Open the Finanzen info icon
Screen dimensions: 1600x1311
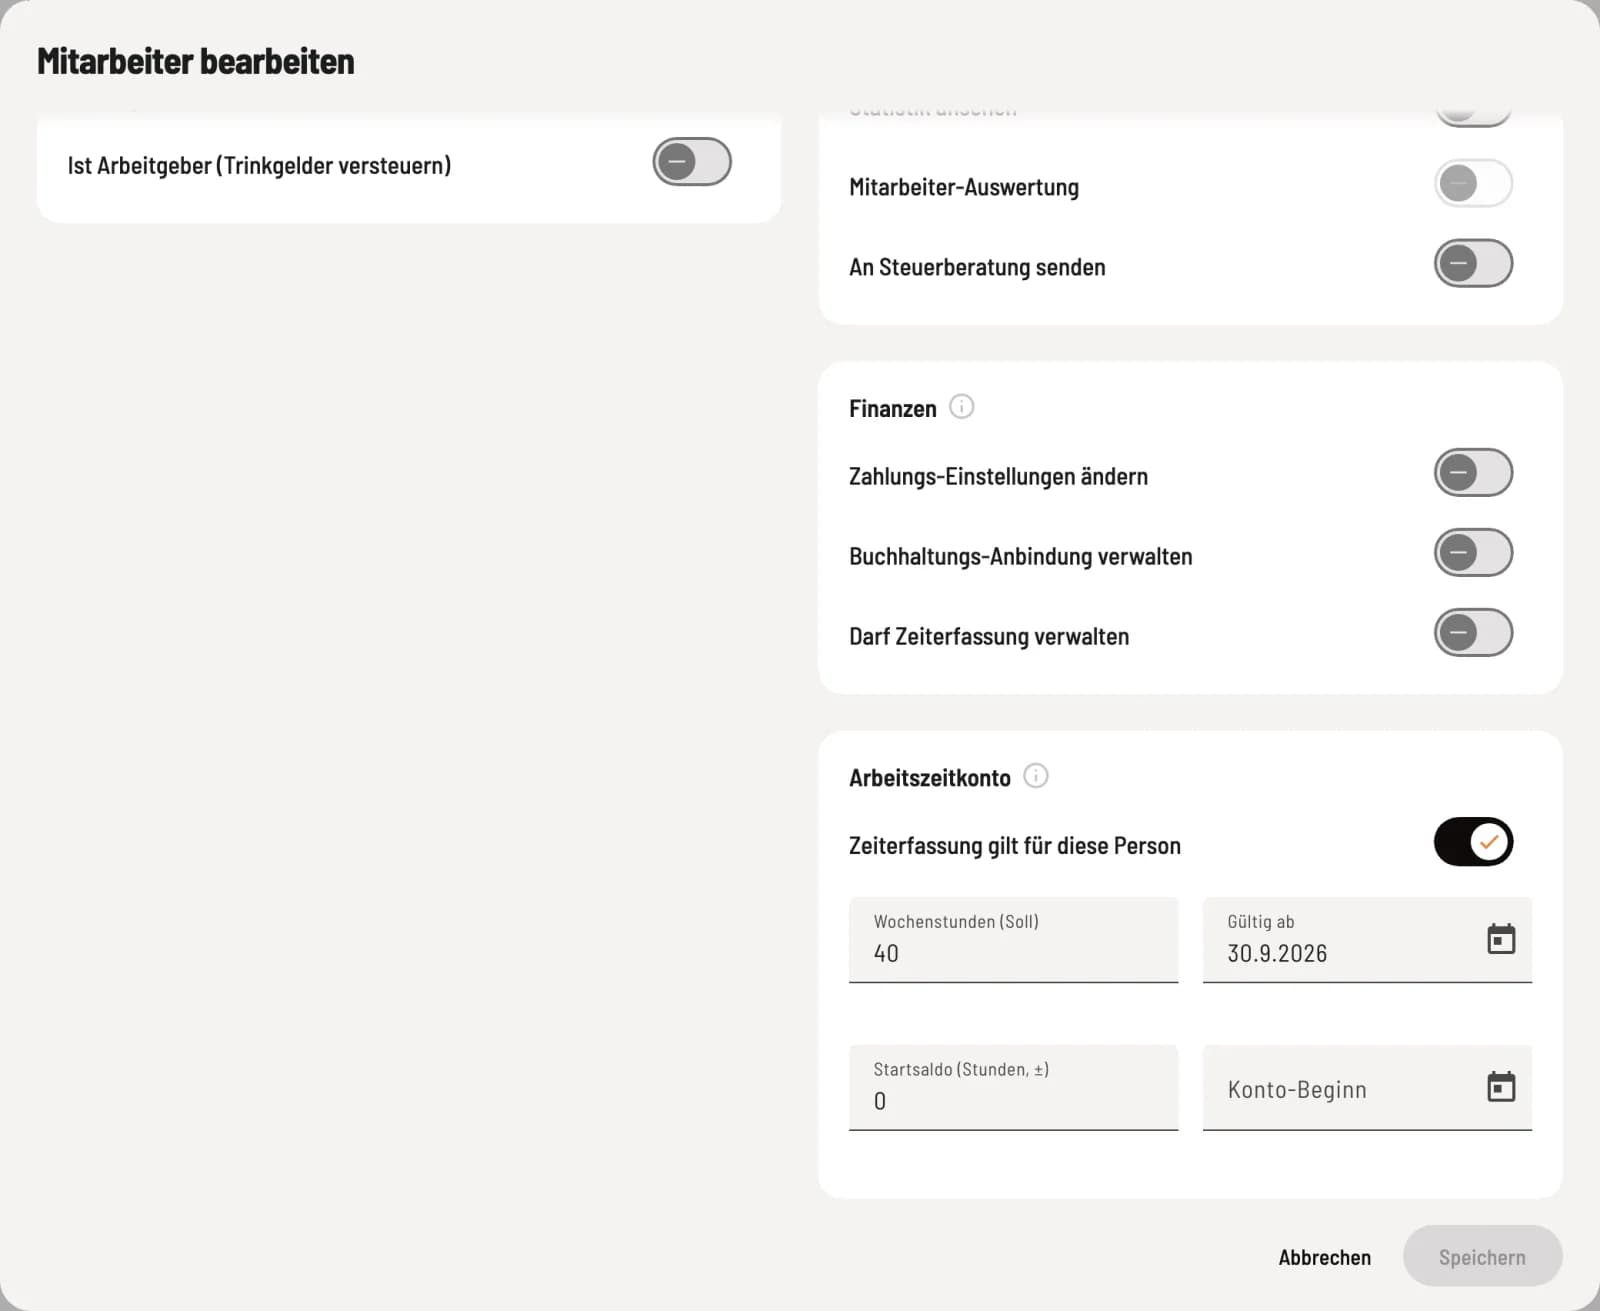(x=961, y=407)
